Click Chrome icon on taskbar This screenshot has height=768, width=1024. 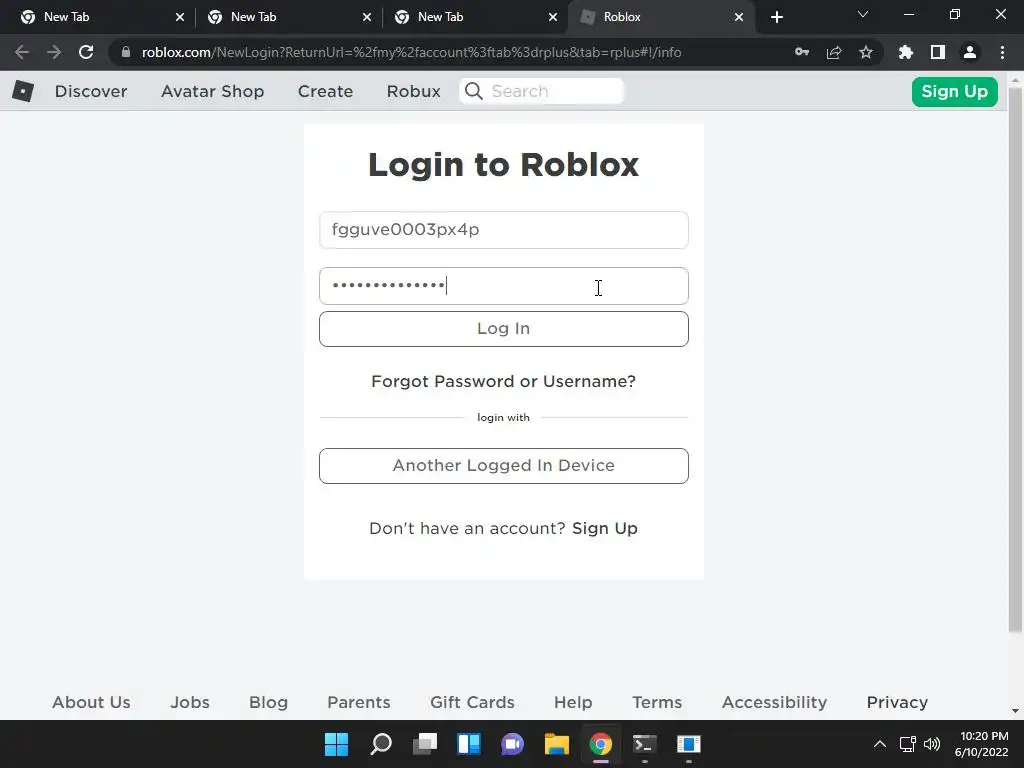(x=600, y=744)
